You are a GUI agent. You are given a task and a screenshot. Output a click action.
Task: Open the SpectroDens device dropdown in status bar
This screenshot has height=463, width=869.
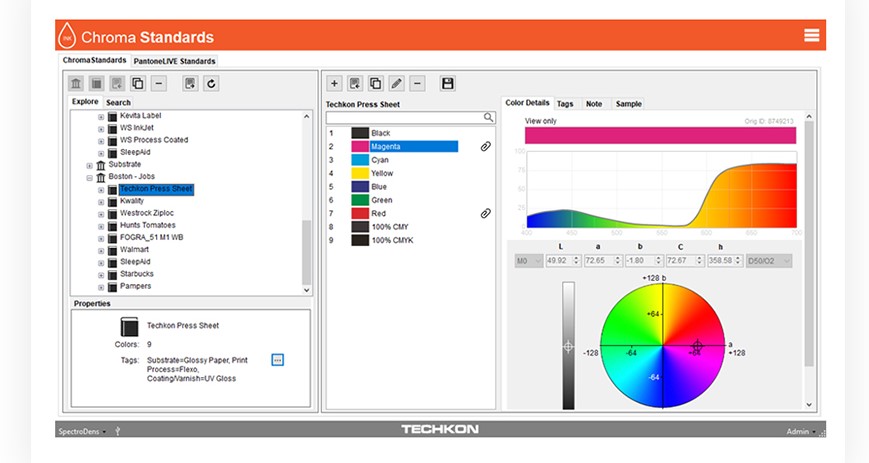82,431
